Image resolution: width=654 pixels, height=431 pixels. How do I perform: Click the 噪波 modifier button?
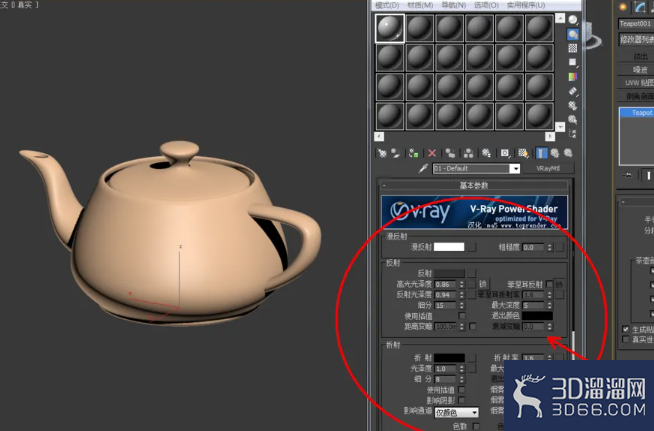pos(636,69)
